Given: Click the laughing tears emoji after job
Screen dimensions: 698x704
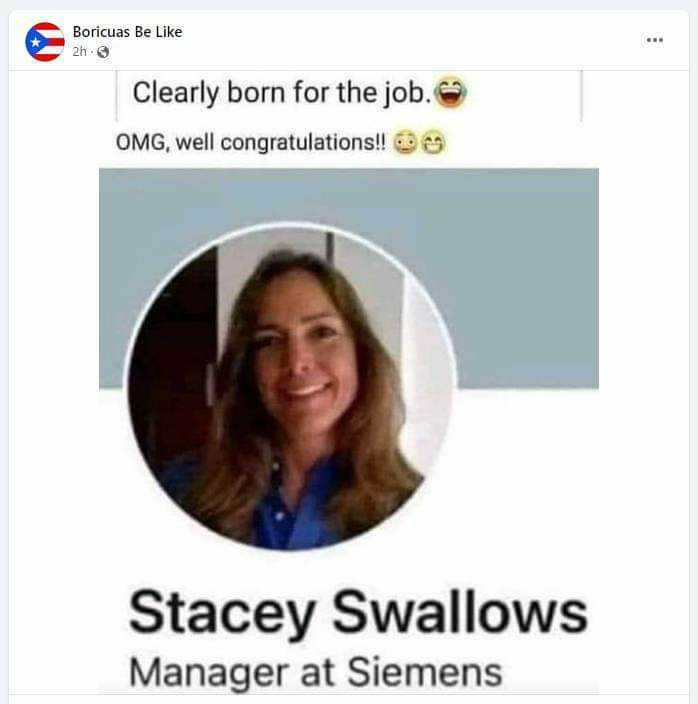Looking at the screenshot, I should 451,92.
